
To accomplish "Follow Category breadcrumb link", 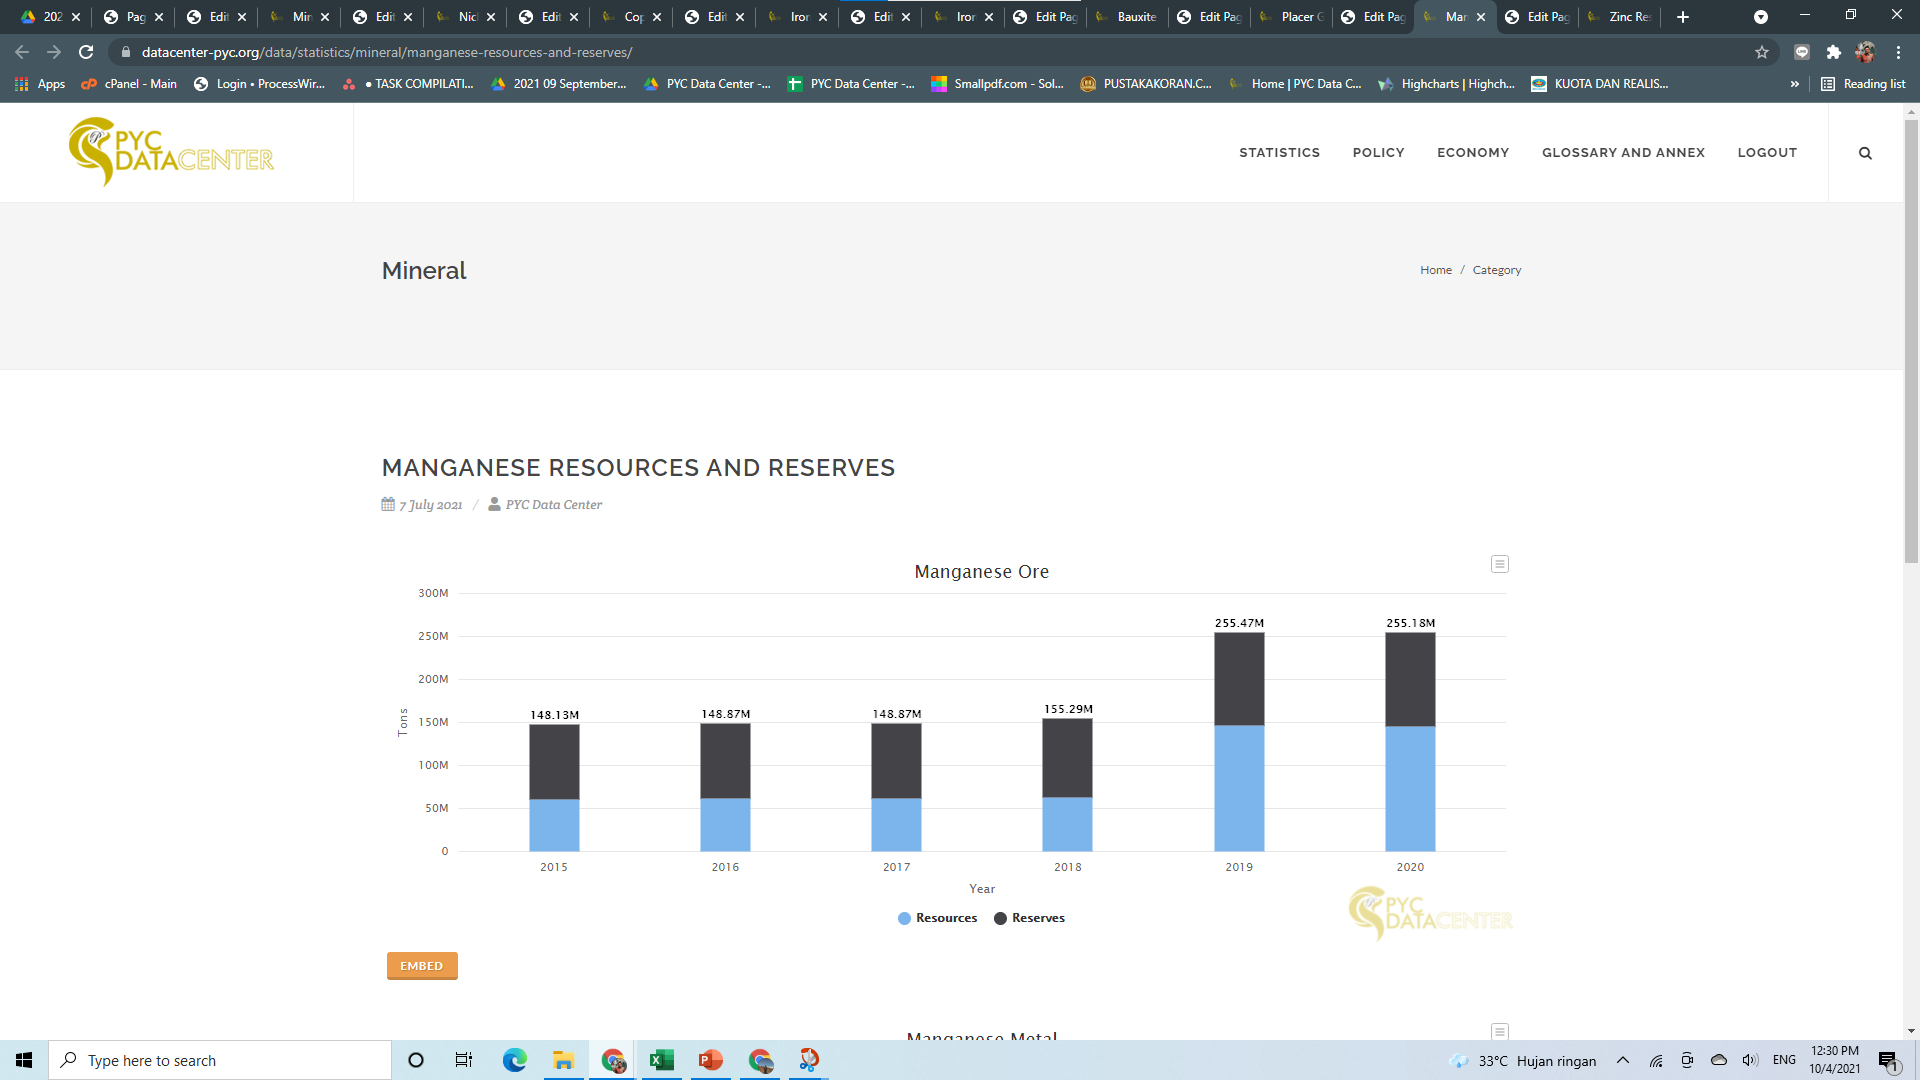I will tap(1496, 270).
